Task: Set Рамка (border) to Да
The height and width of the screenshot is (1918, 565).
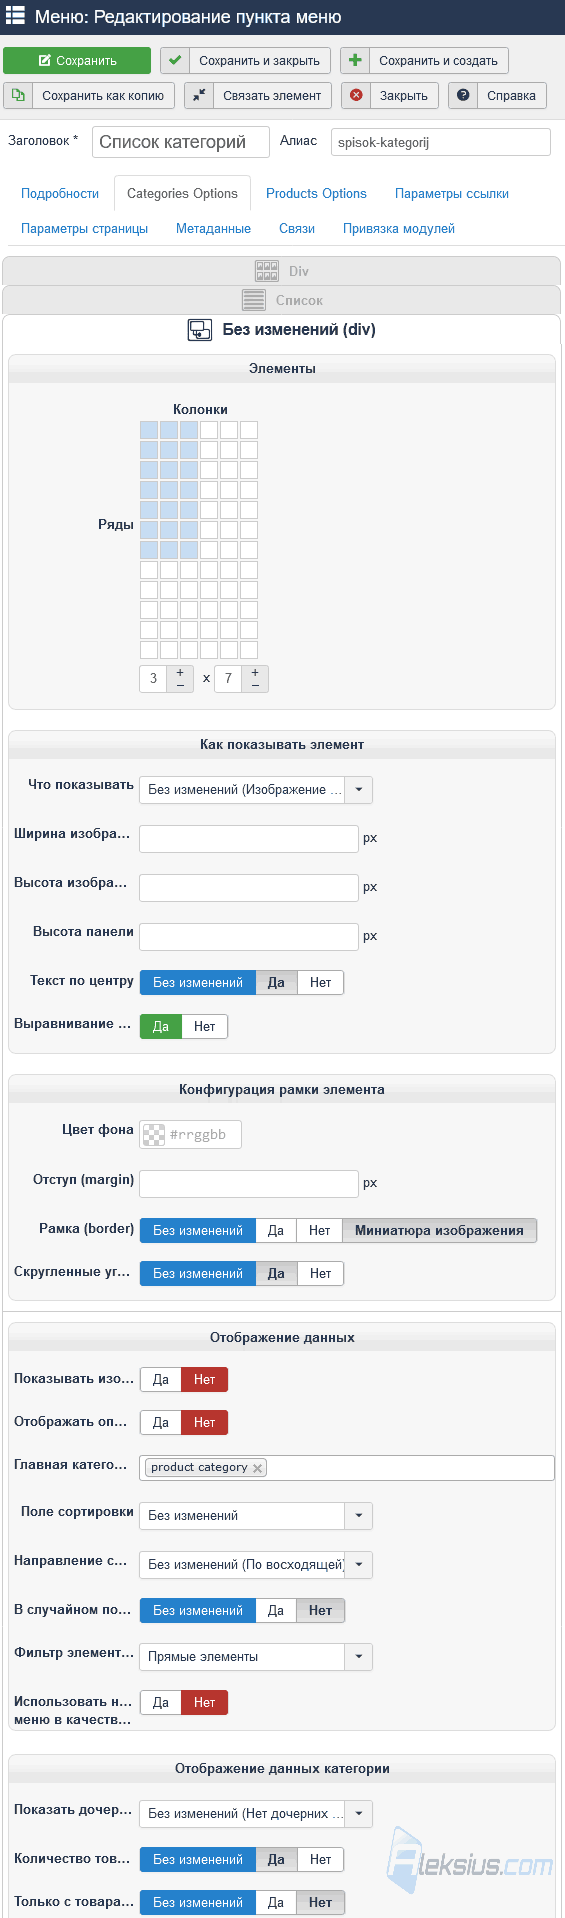Action: [276, 1231]
